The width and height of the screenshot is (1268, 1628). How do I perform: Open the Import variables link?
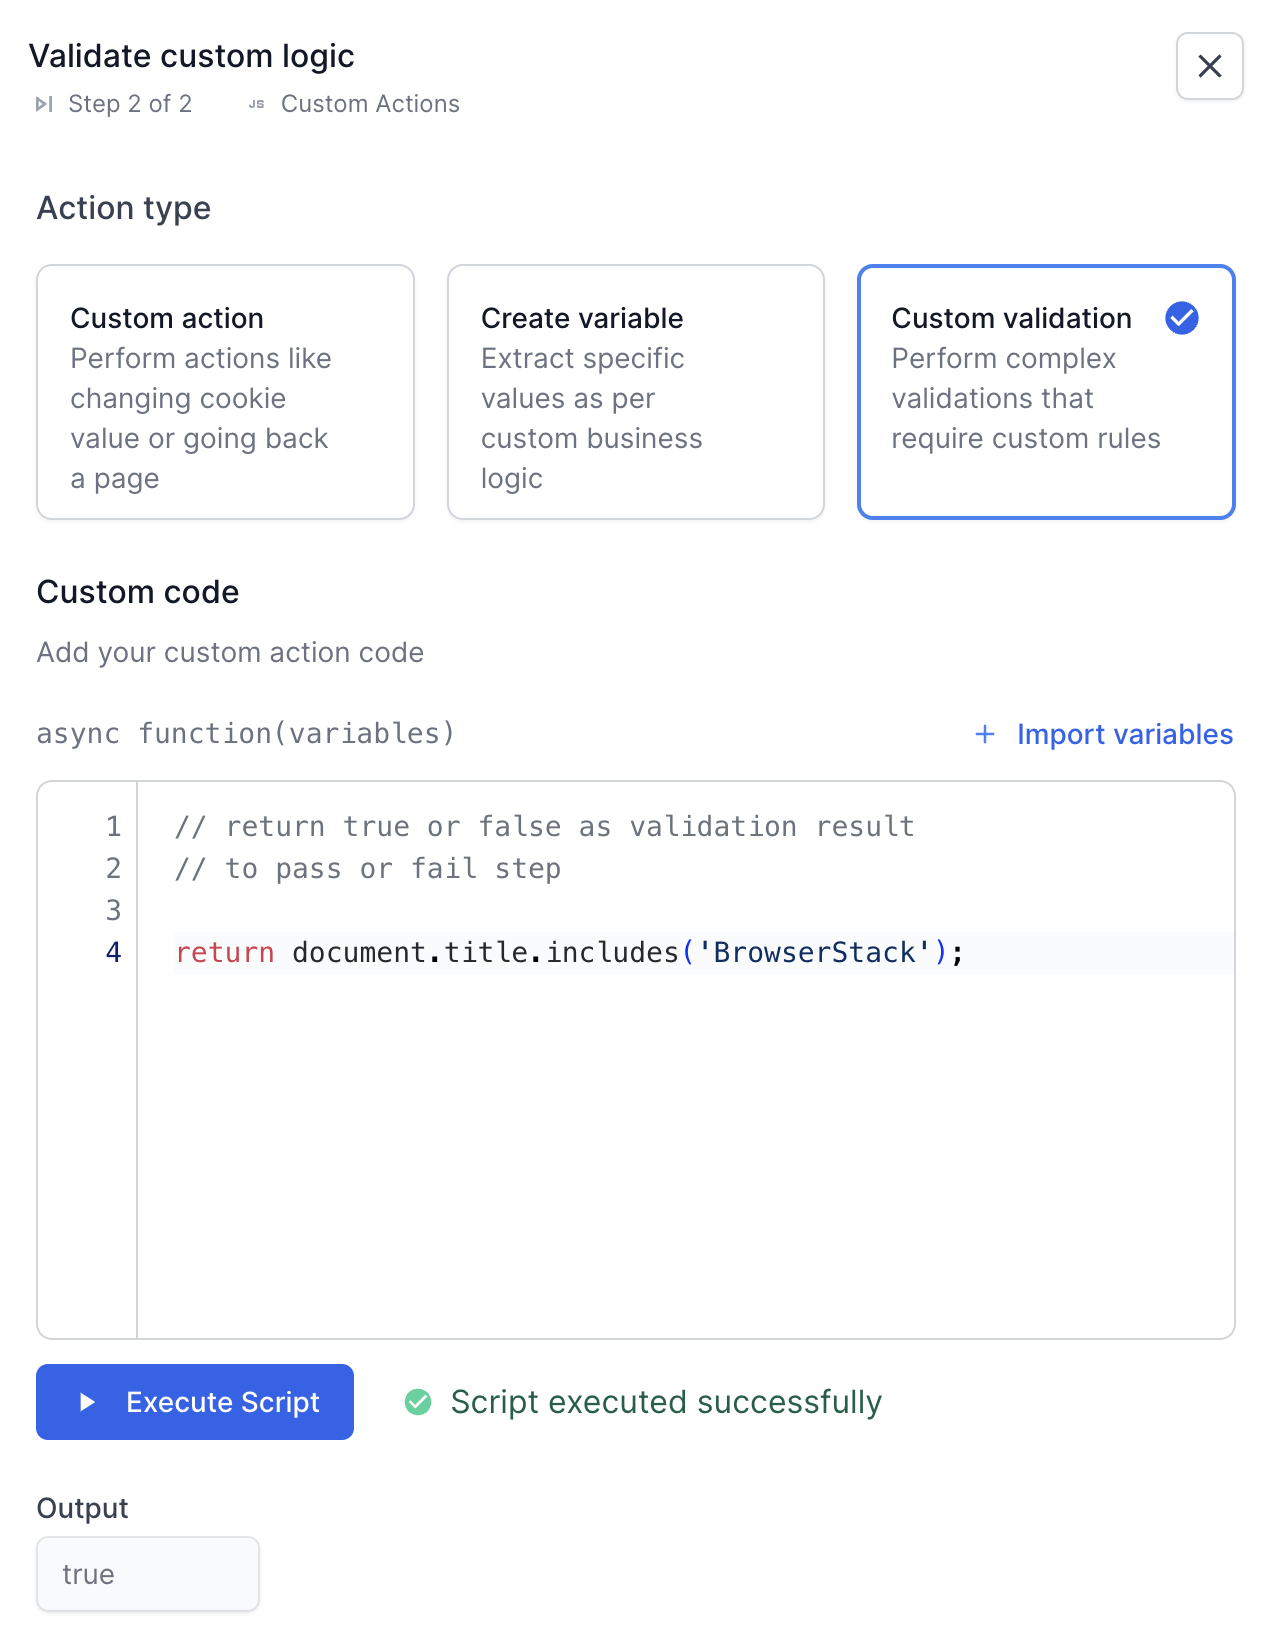coord(1124,734)
